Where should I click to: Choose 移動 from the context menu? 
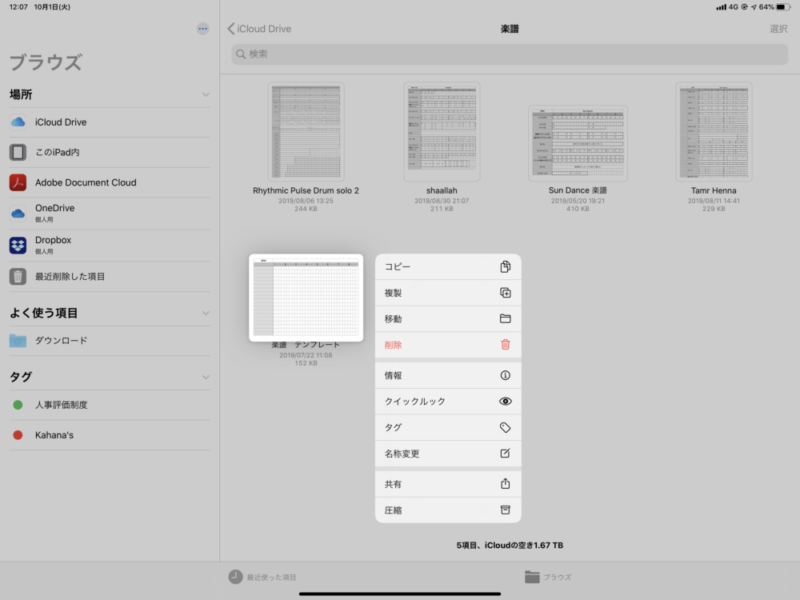(x=448, y=319)
